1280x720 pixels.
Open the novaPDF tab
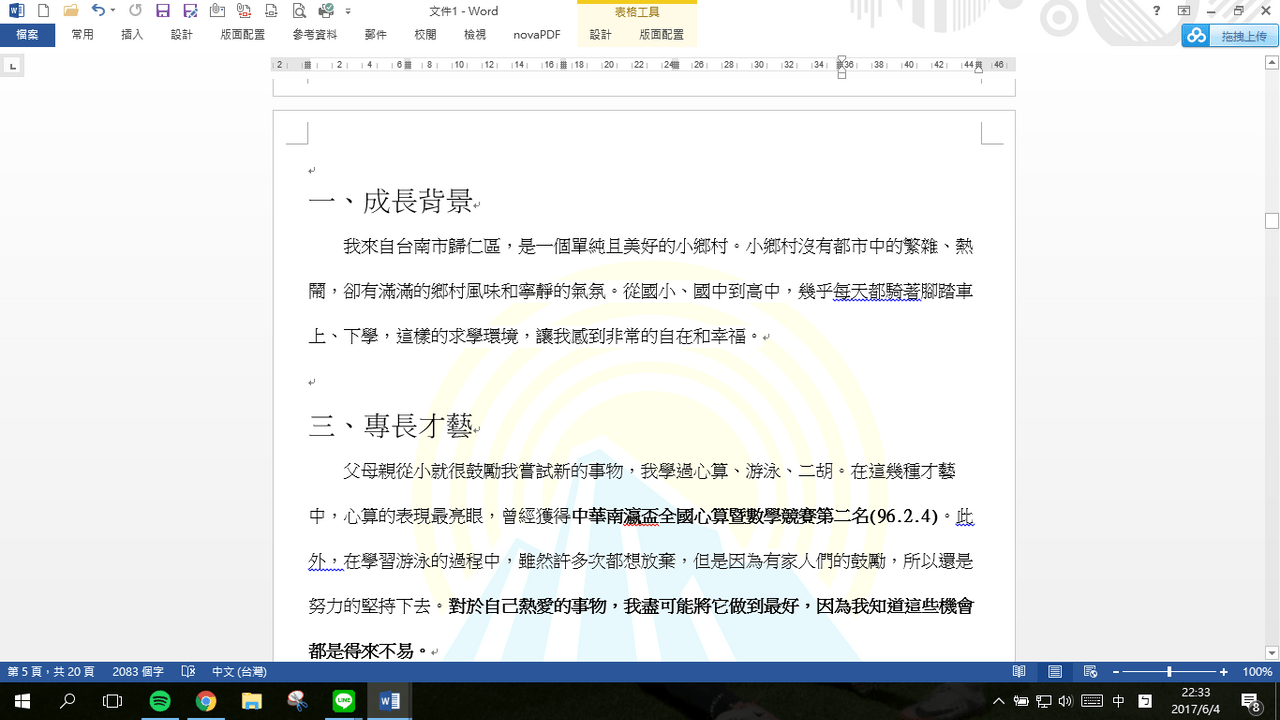click(537, 34)
